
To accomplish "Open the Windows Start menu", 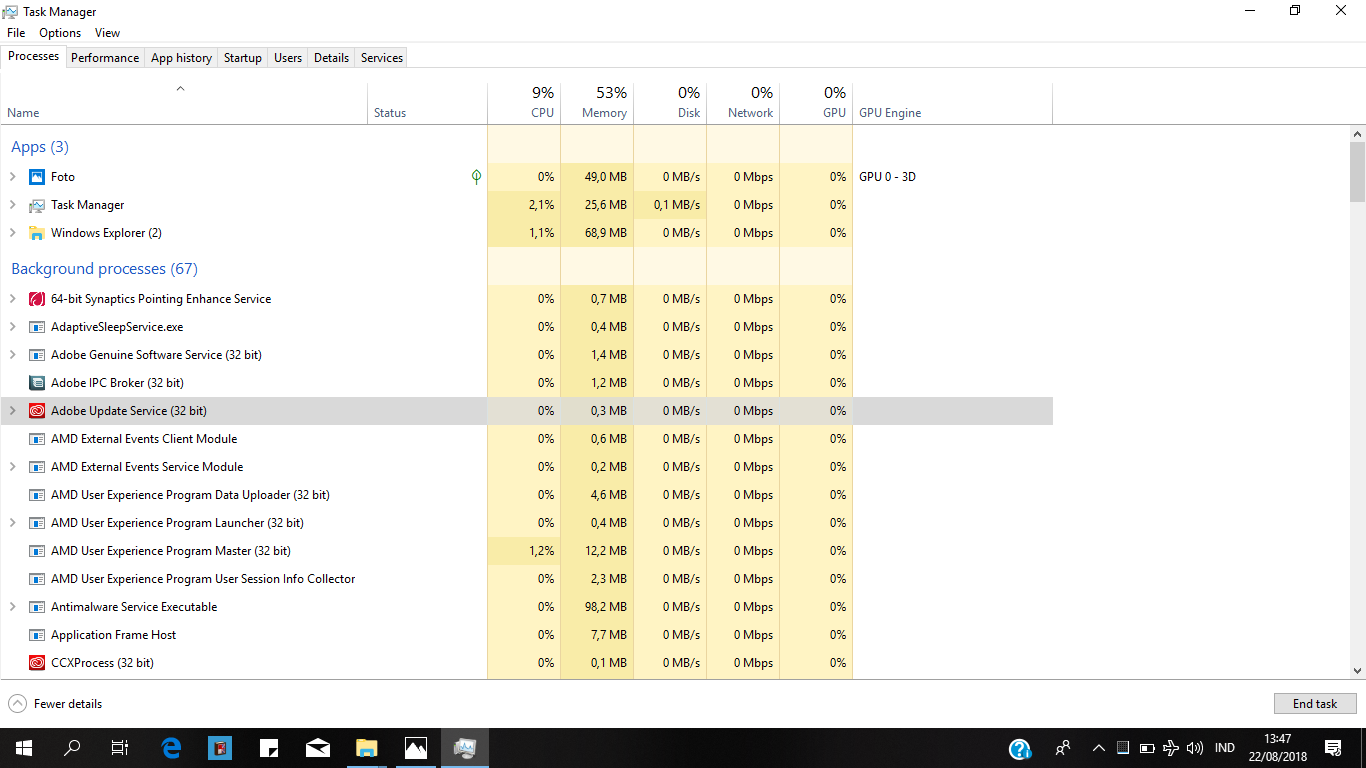I will [23, 748].
